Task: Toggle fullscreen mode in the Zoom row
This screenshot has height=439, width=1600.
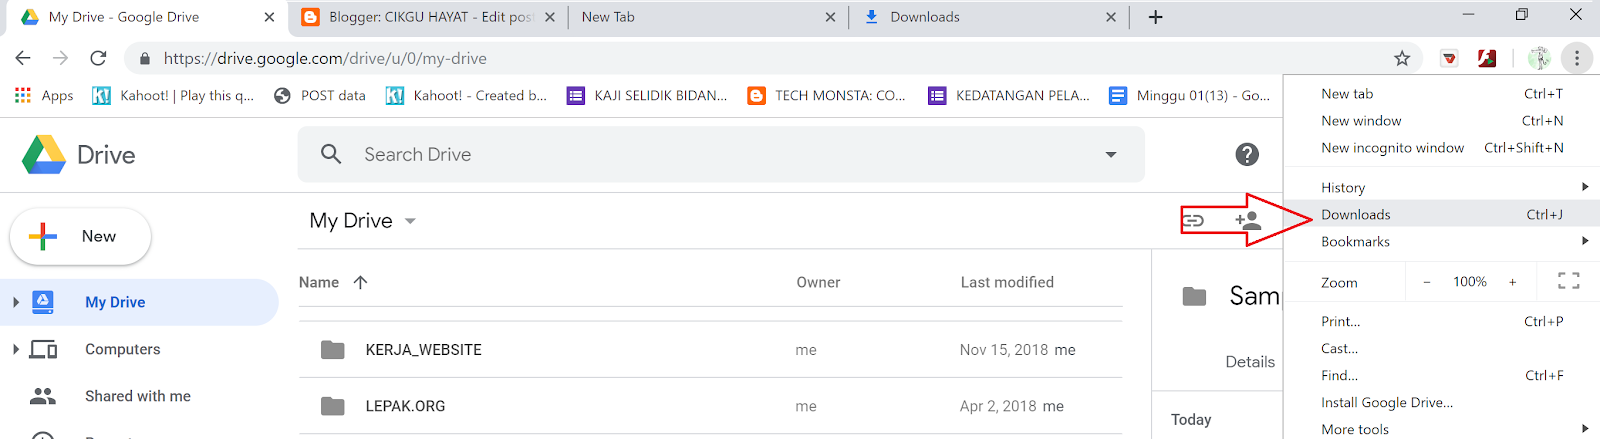Action: 1568,282
